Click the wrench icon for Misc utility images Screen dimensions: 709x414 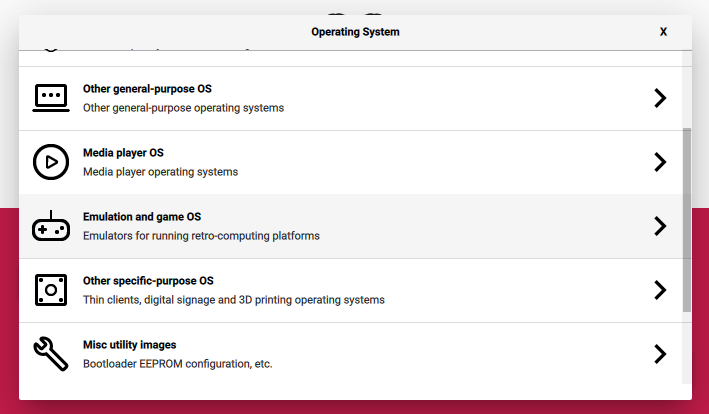[x=51, y=354]
